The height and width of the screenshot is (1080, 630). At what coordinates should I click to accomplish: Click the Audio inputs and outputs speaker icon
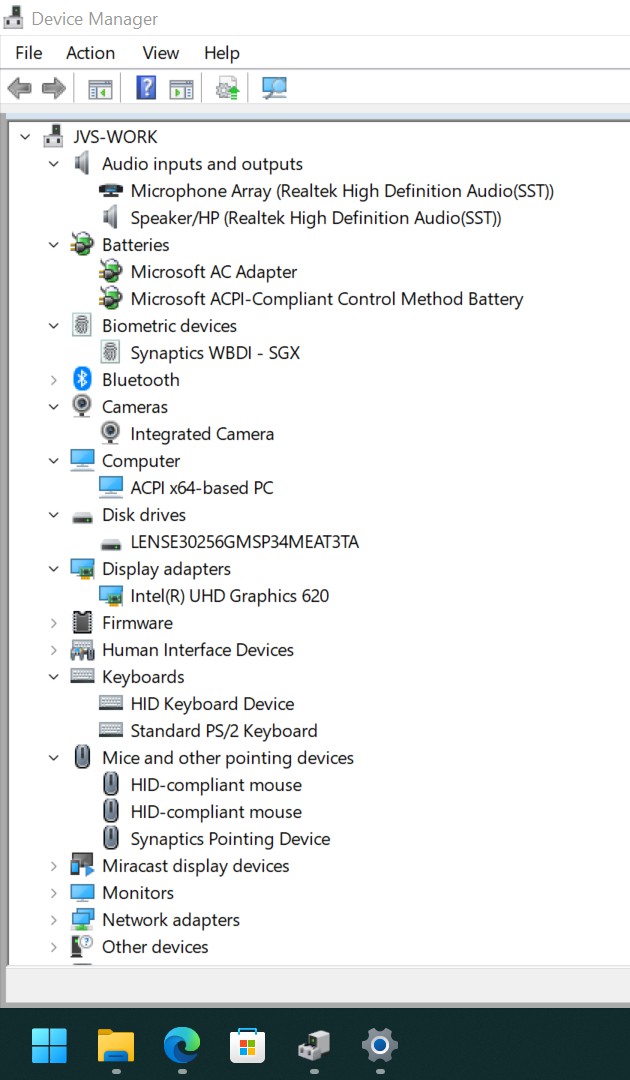pos(82,163)
